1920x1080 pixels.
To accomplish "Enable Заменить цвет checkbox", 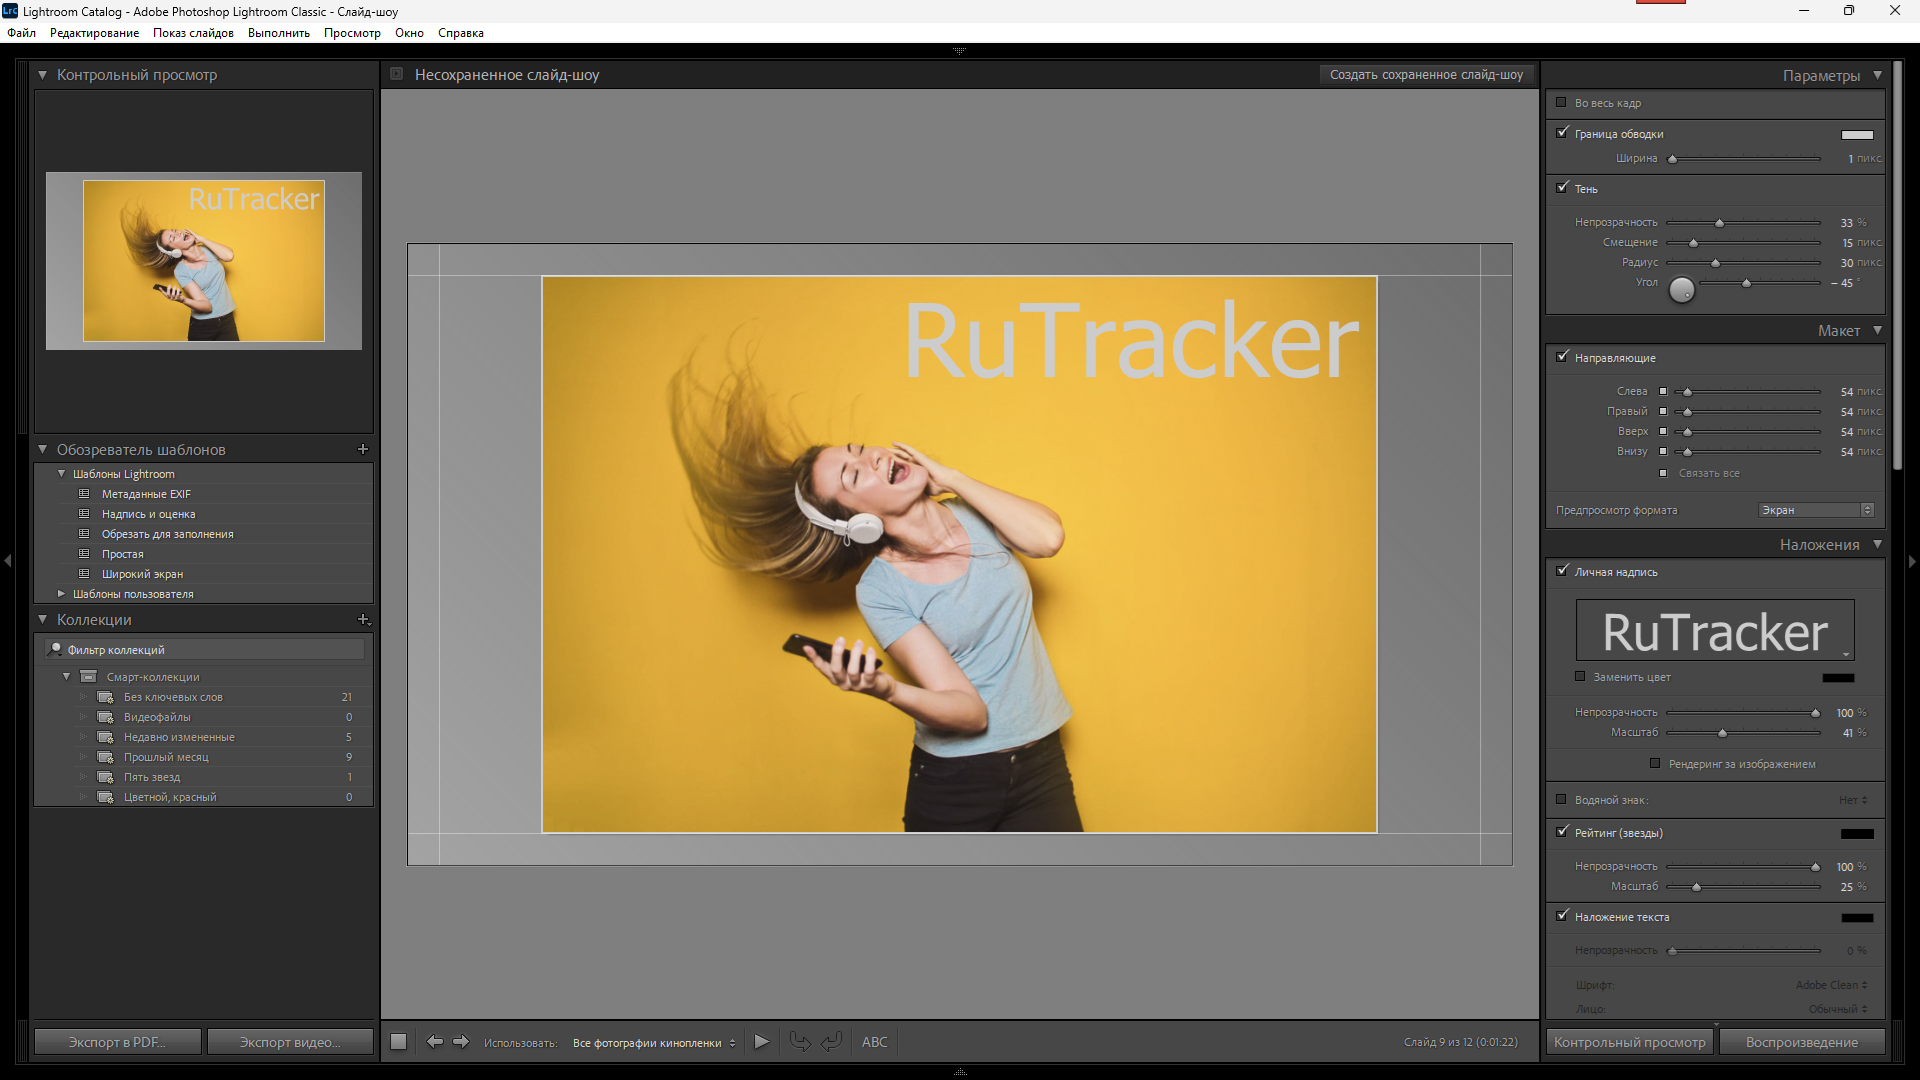I will tap(1580, 677).
